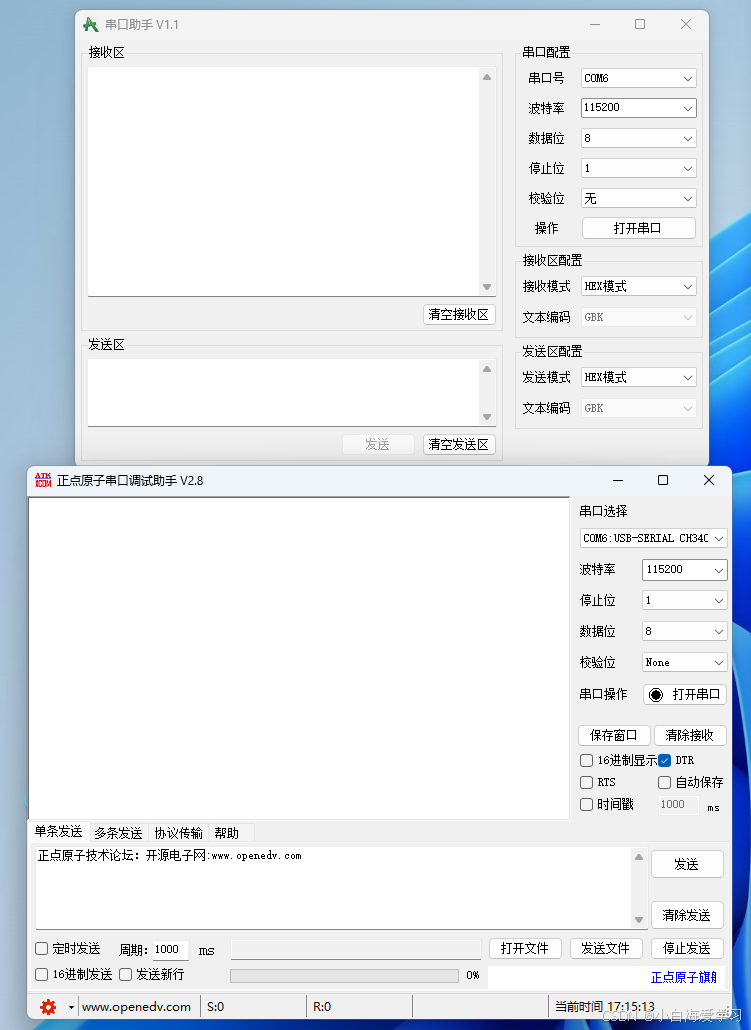Screen dimensions: 751x1030
Task: Toggle the 定时发送 checkbox
Action: click(x=41, y=949)
